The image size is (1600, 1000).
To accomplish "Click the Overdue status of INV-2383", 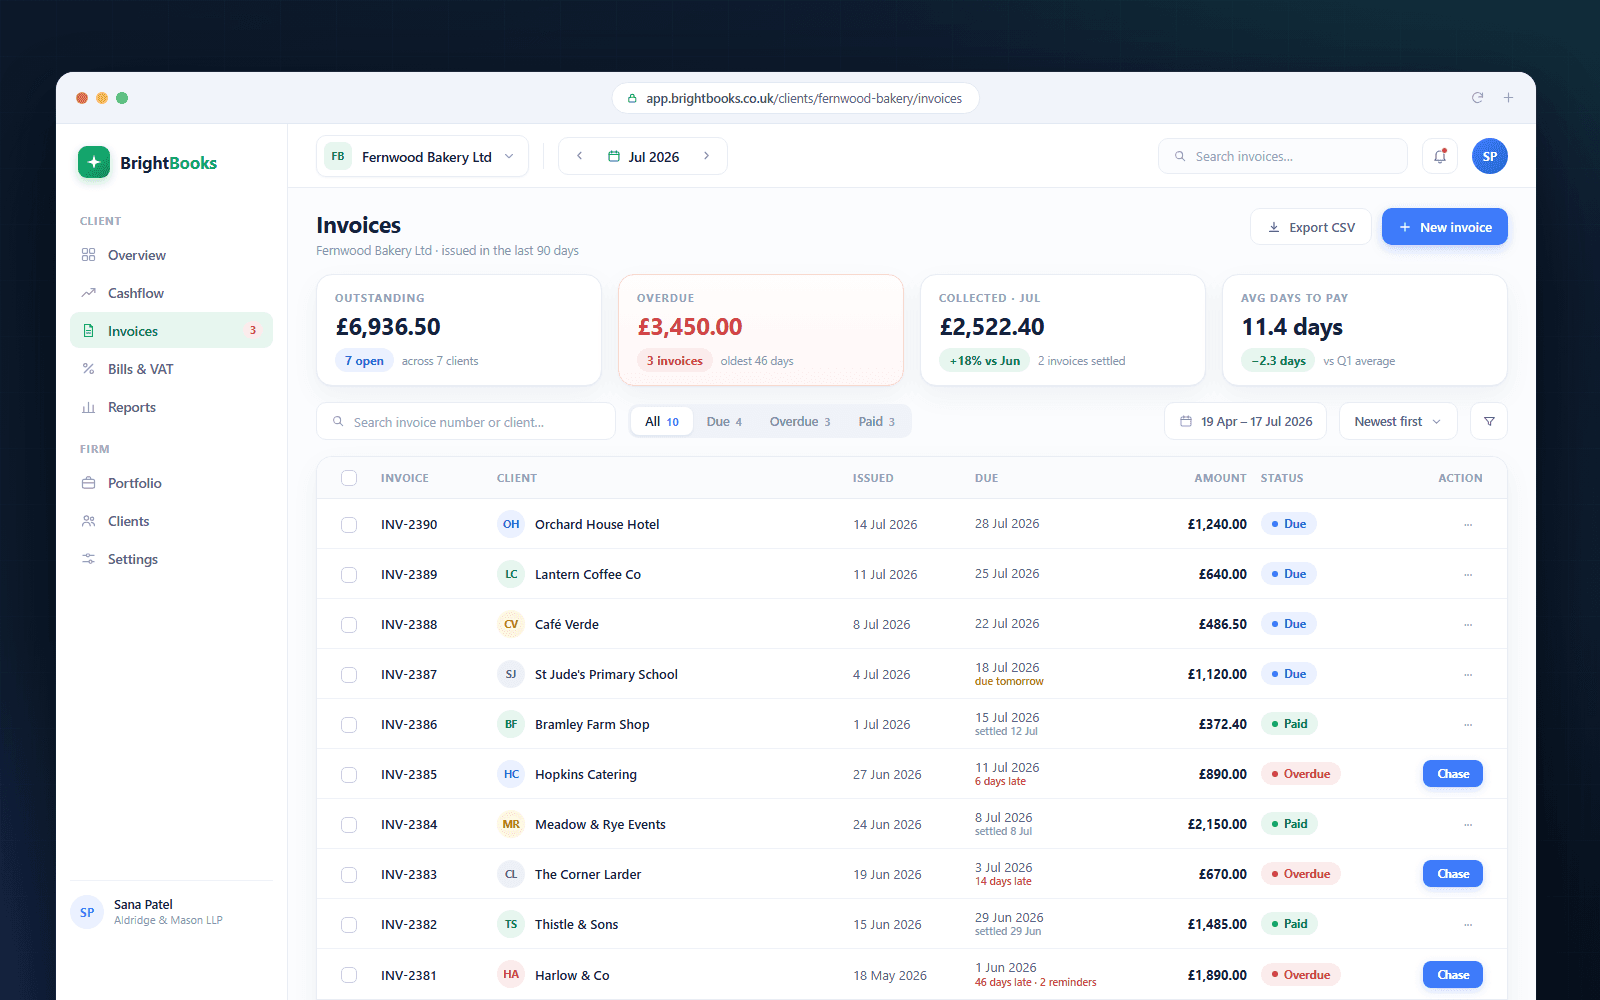I will 1300,874.
